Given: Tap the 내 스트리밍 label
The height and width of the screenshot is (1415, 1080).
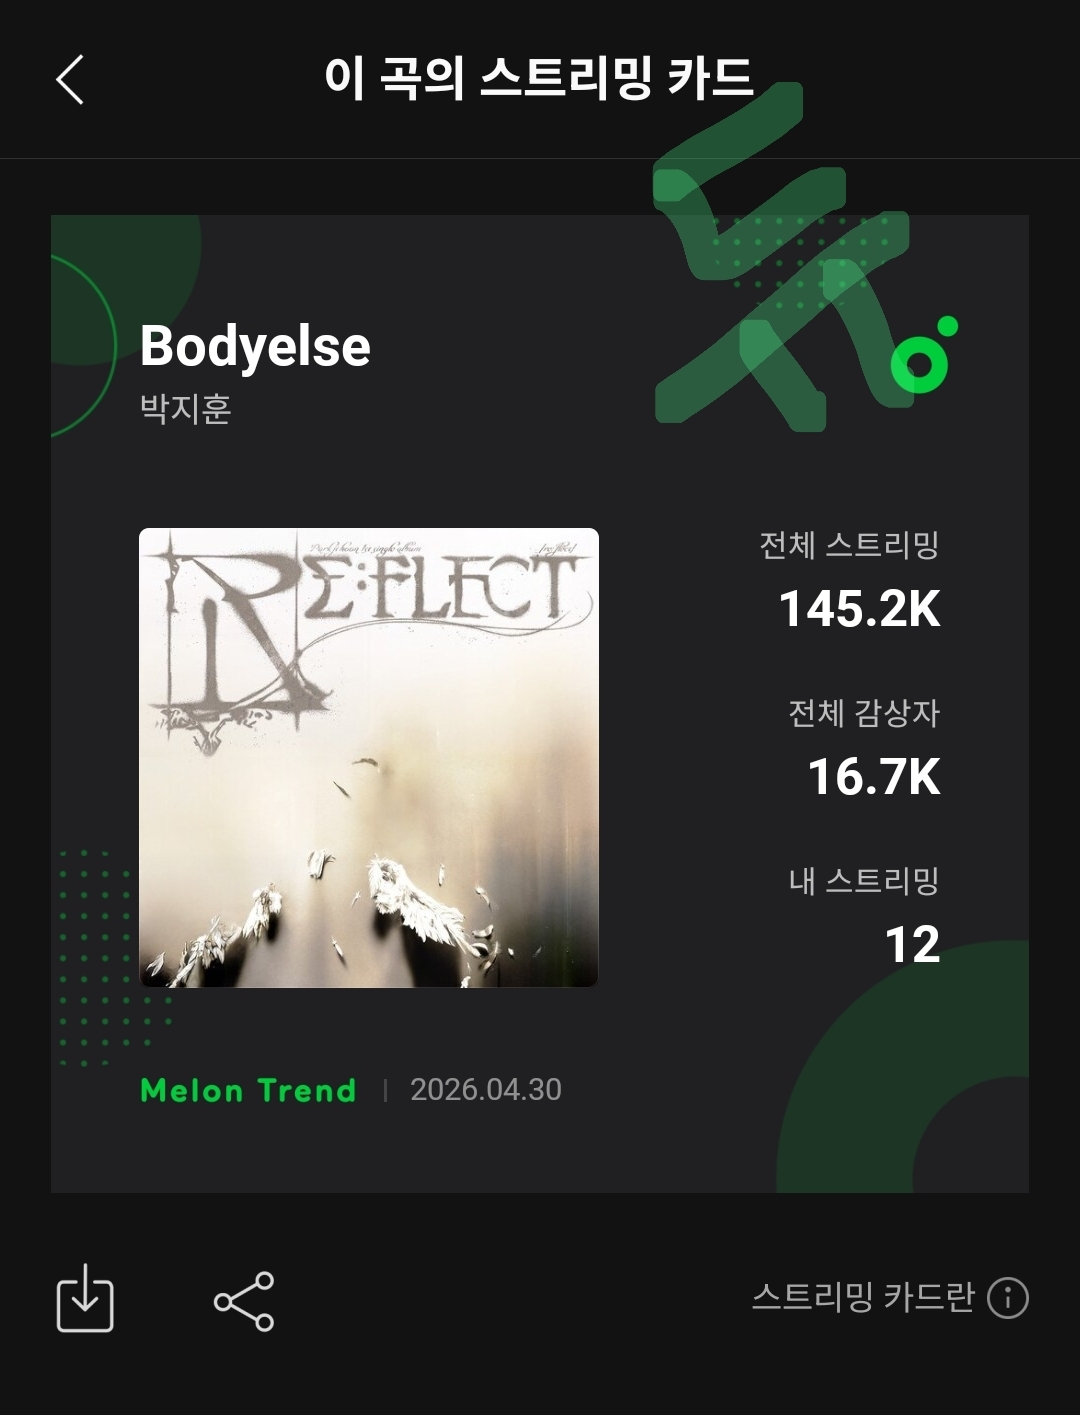Looking at the screenshot, I should [x=864, y=881].
